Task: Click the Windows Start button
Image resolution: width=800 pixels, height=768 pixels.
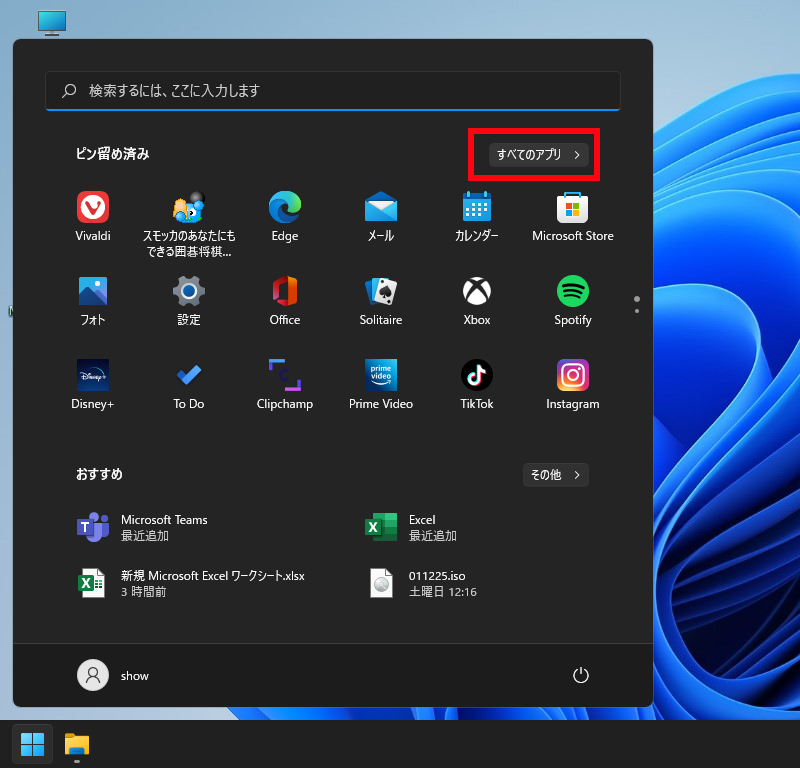Action: click(32, 744)
